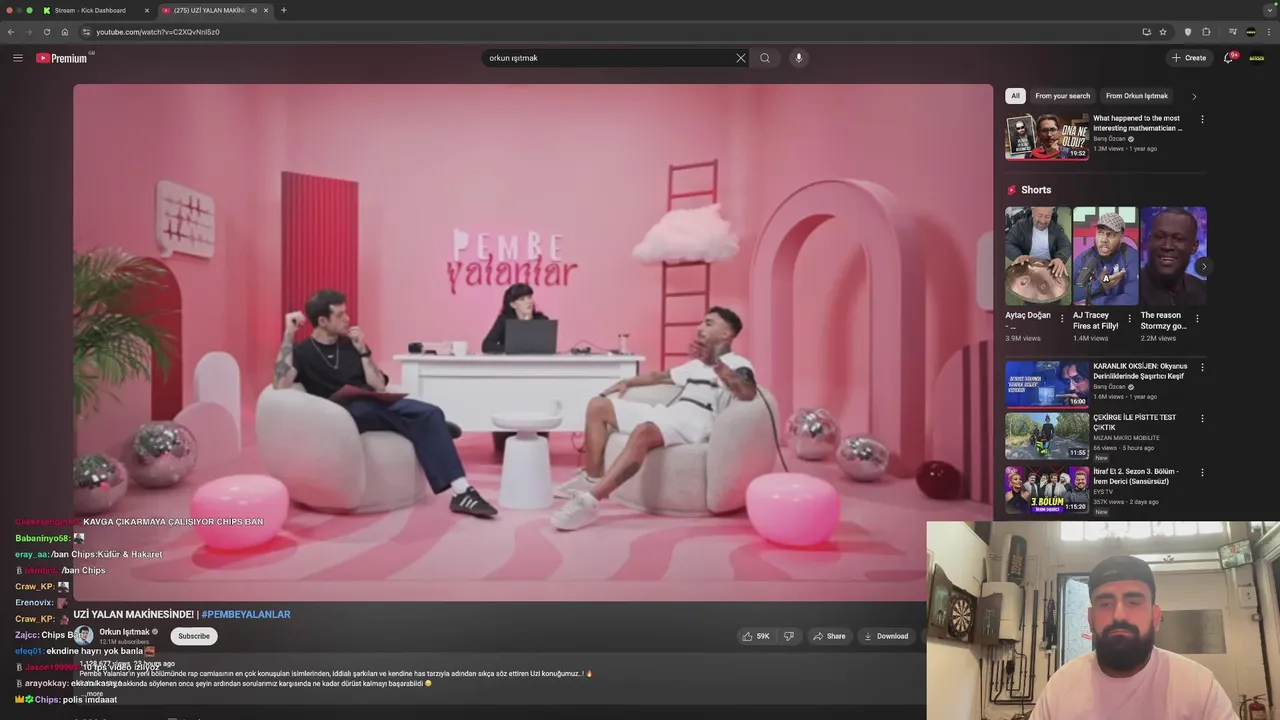Like the video with 59K thumbs up
The width and height of the screenshot is (1280, 720).
(x=756, y=636)
